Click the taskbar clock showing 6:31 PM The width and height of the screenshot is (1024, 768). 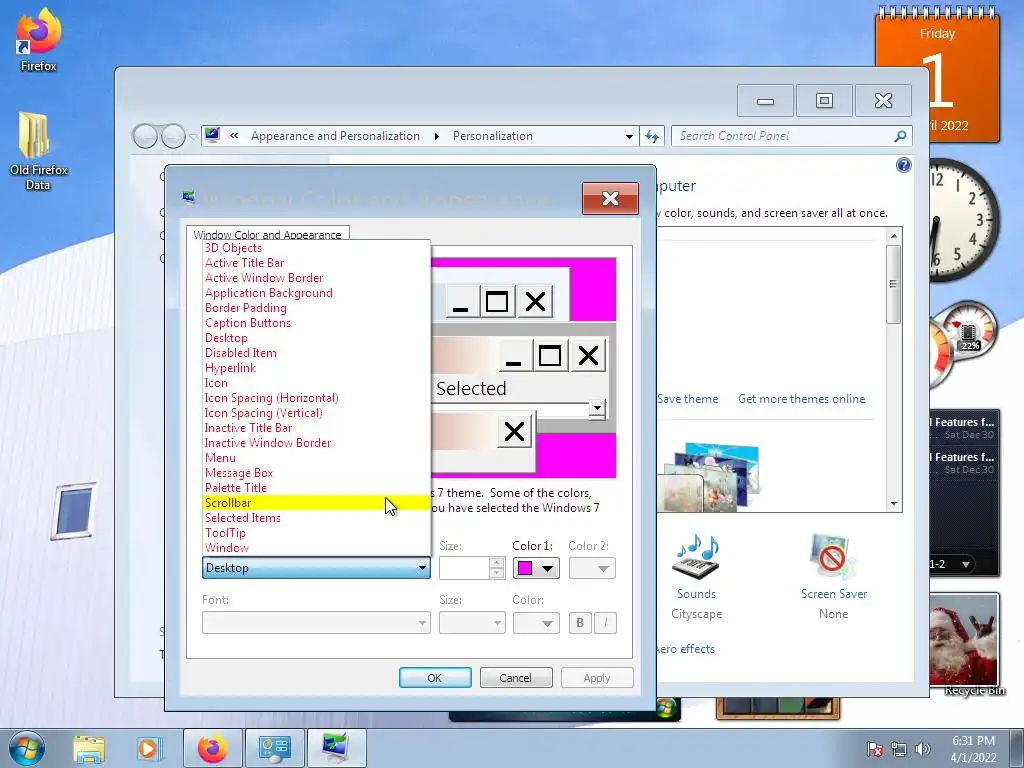click(973, 749)
